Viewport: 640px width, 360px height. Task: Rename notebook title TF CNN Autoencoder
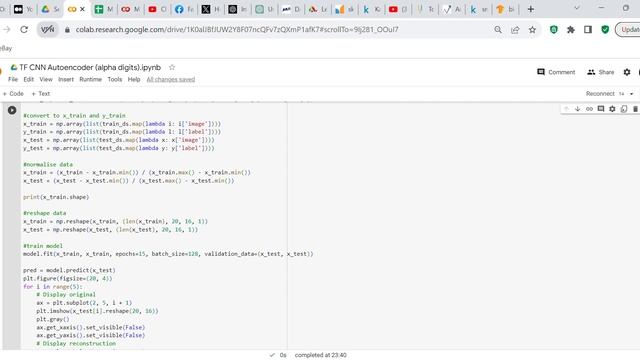click(90, 67)
